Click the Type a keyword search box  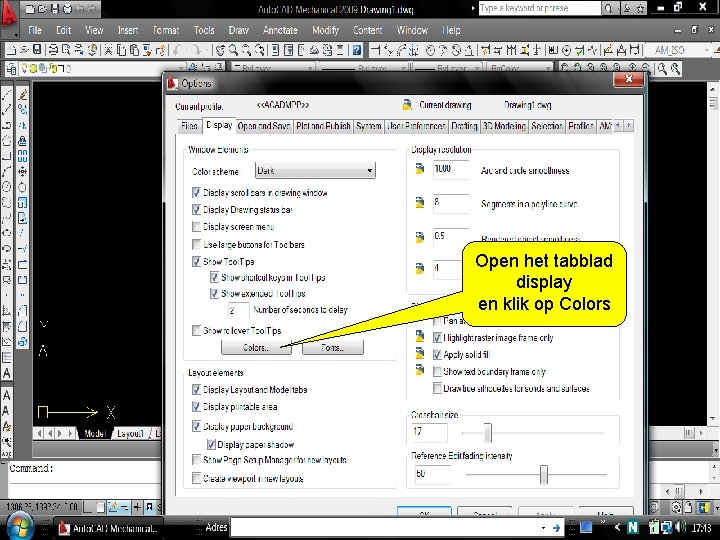[x=540, y=8]
